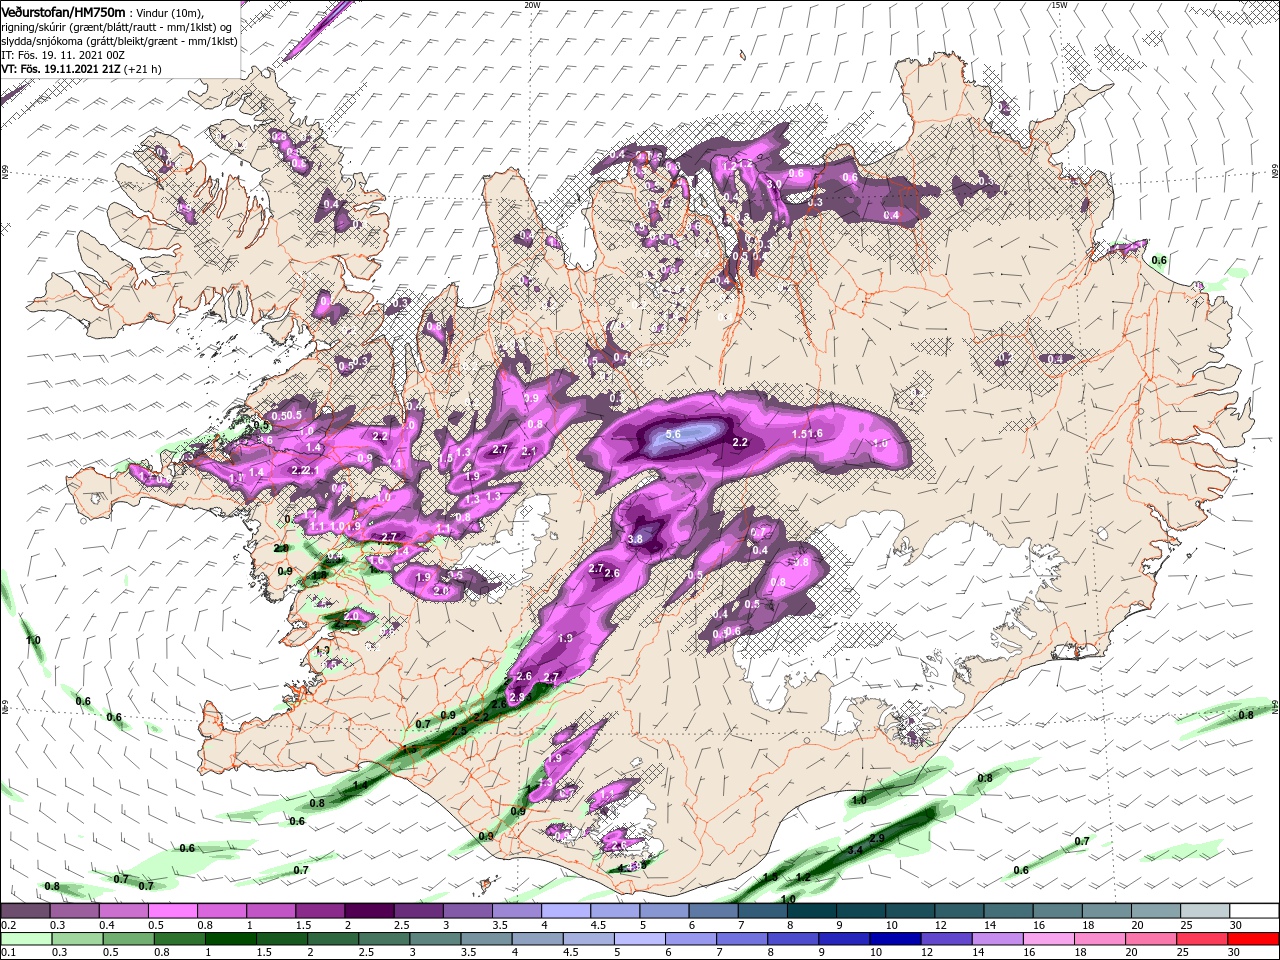The width and height of the screenshot is (1280, 960).
Task: Click the 3.4 rain value off the south coast
Action: [855, 850]
